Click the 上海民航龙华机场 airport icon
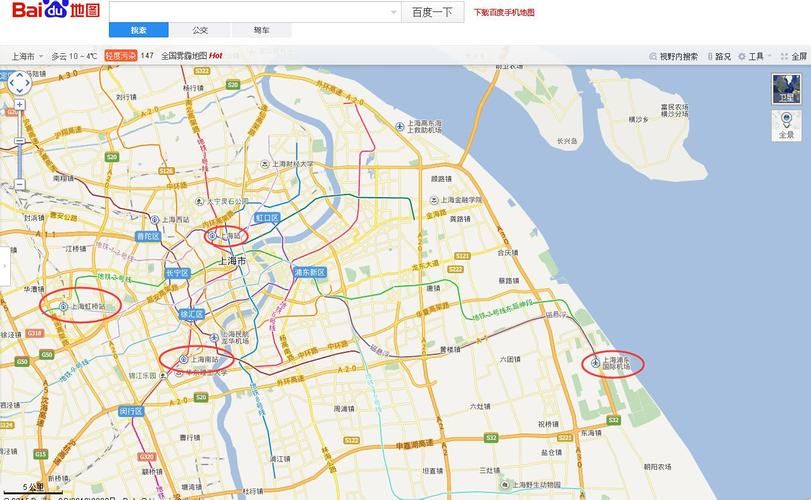 pos(214,338)
